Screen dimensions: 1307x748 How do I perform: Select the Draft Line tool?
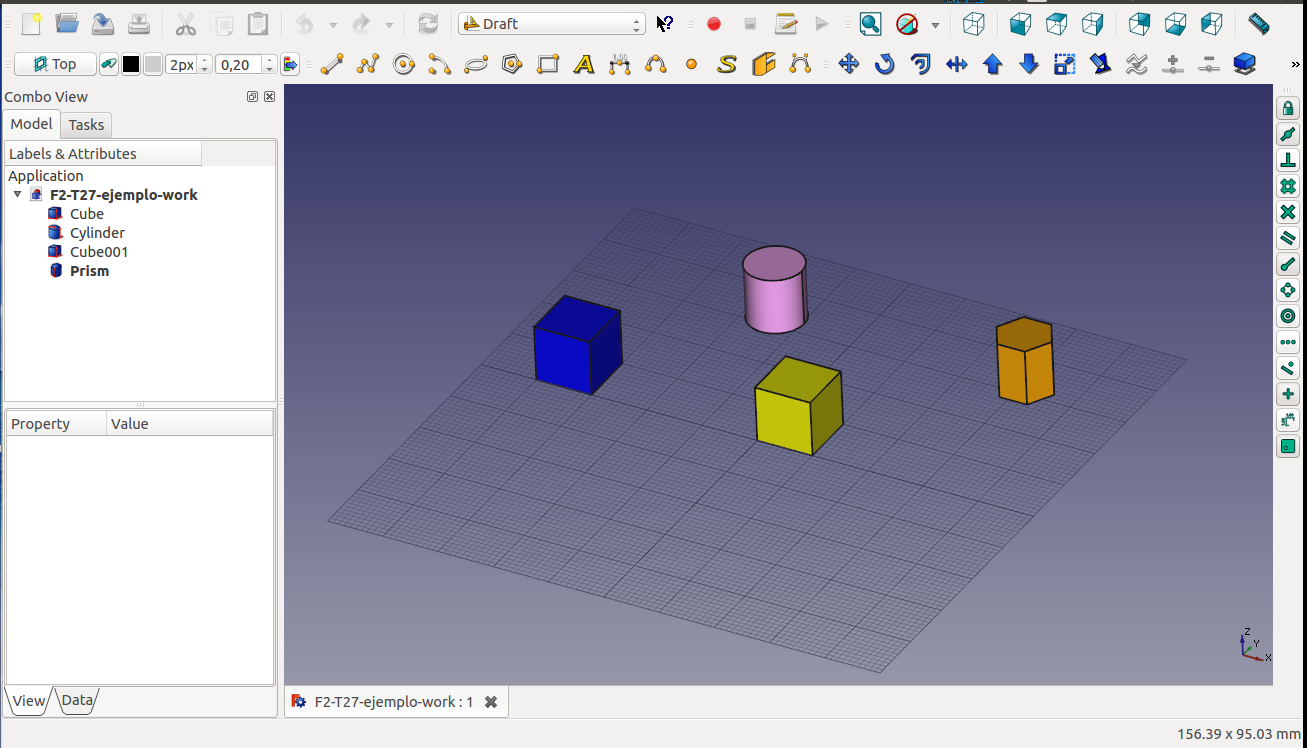pos(332,65)
